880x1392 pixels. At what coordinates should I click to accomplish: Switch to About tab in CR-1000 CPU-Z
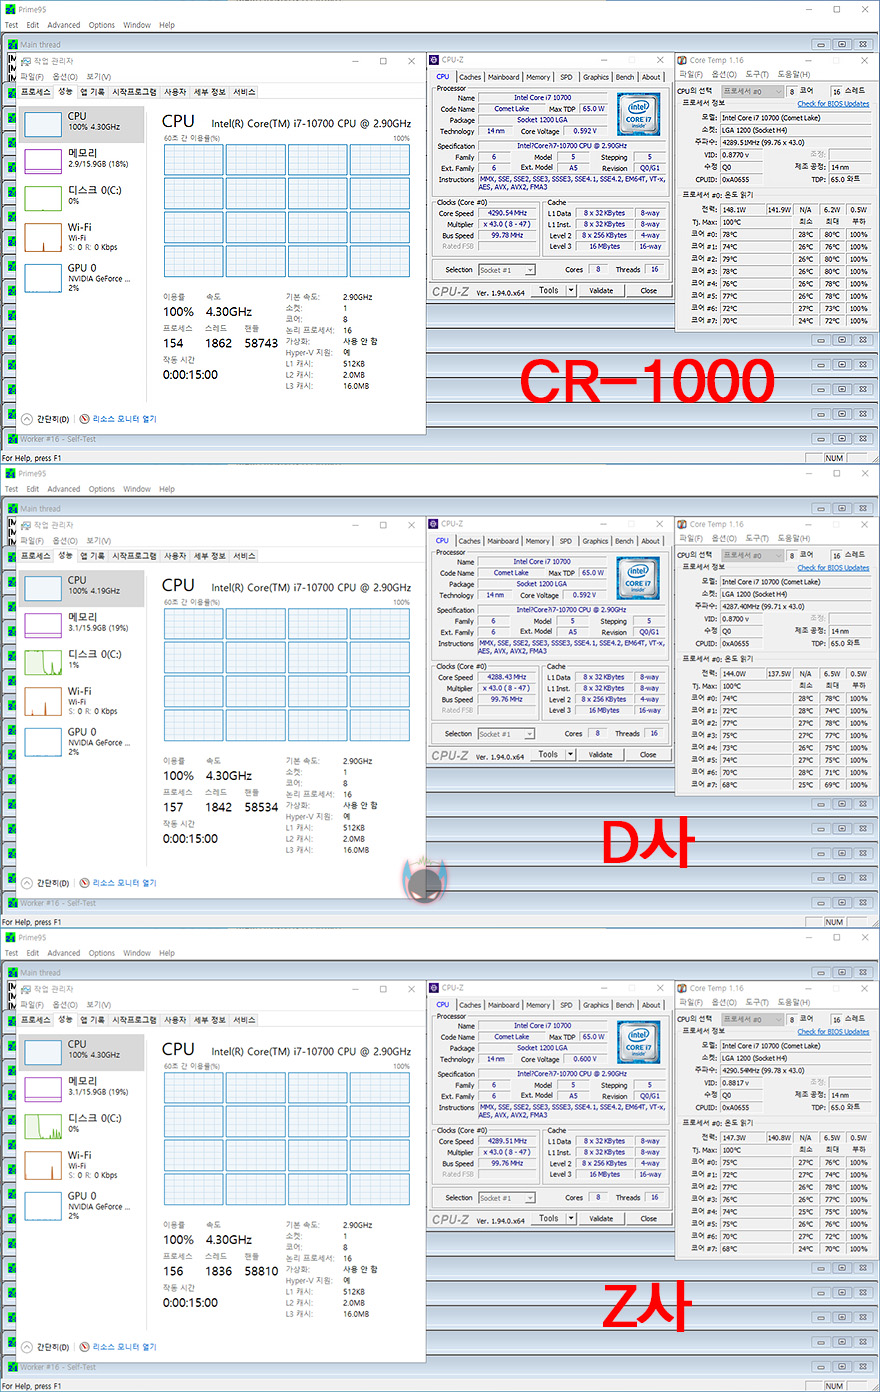[x=651, y=77]
